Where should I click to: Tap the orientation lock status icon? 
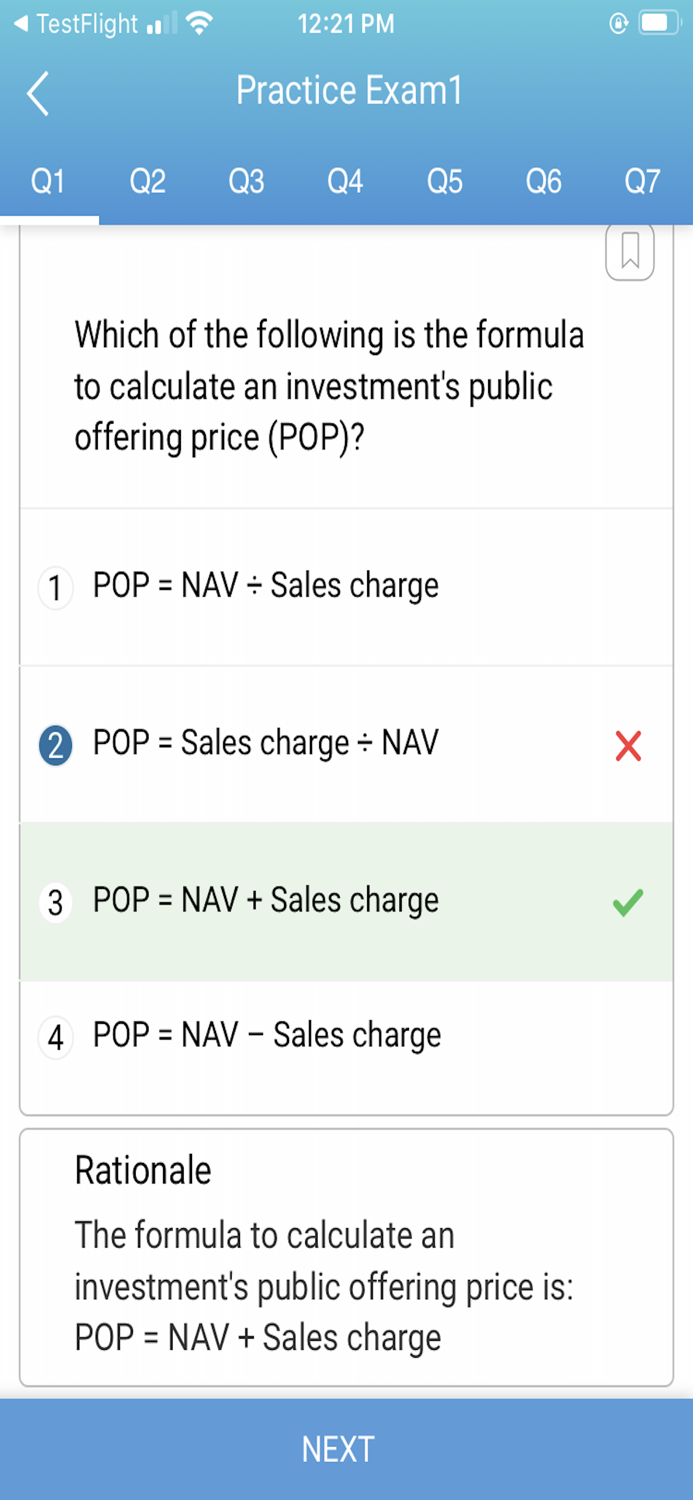[x=619, y=24]
